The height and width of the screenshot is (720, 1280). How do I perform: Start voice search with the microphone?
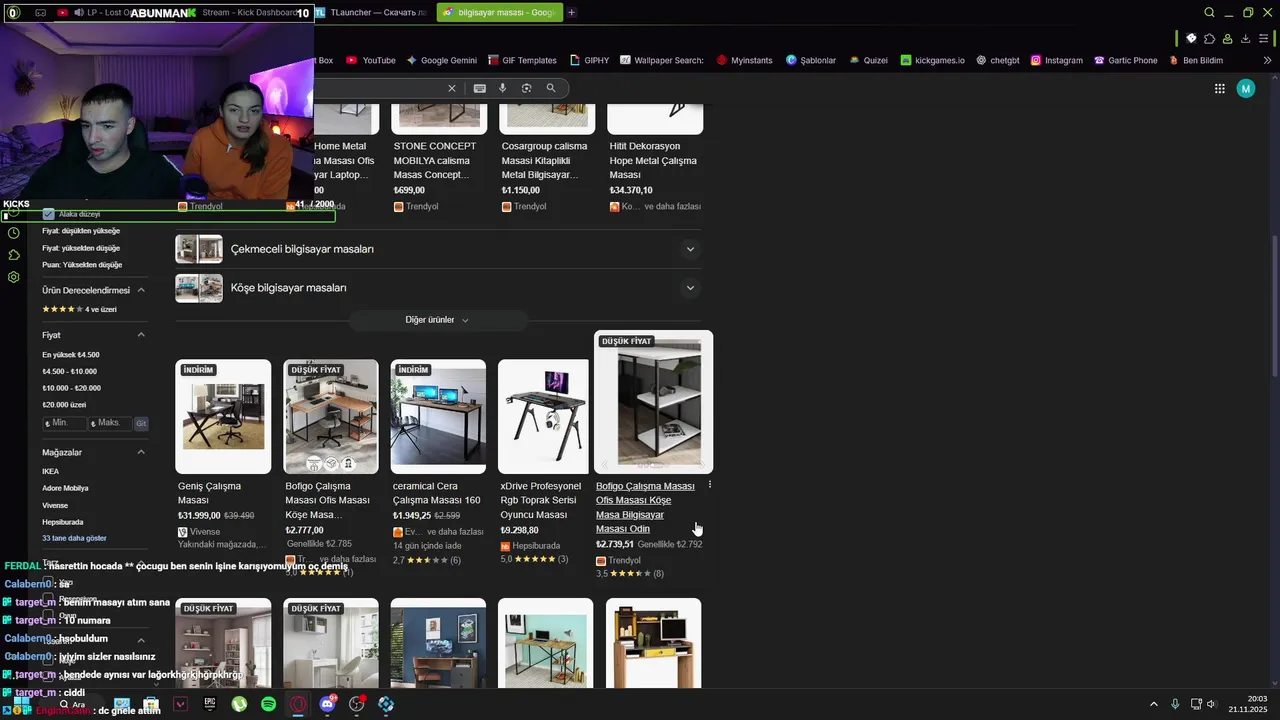[503, 88]
